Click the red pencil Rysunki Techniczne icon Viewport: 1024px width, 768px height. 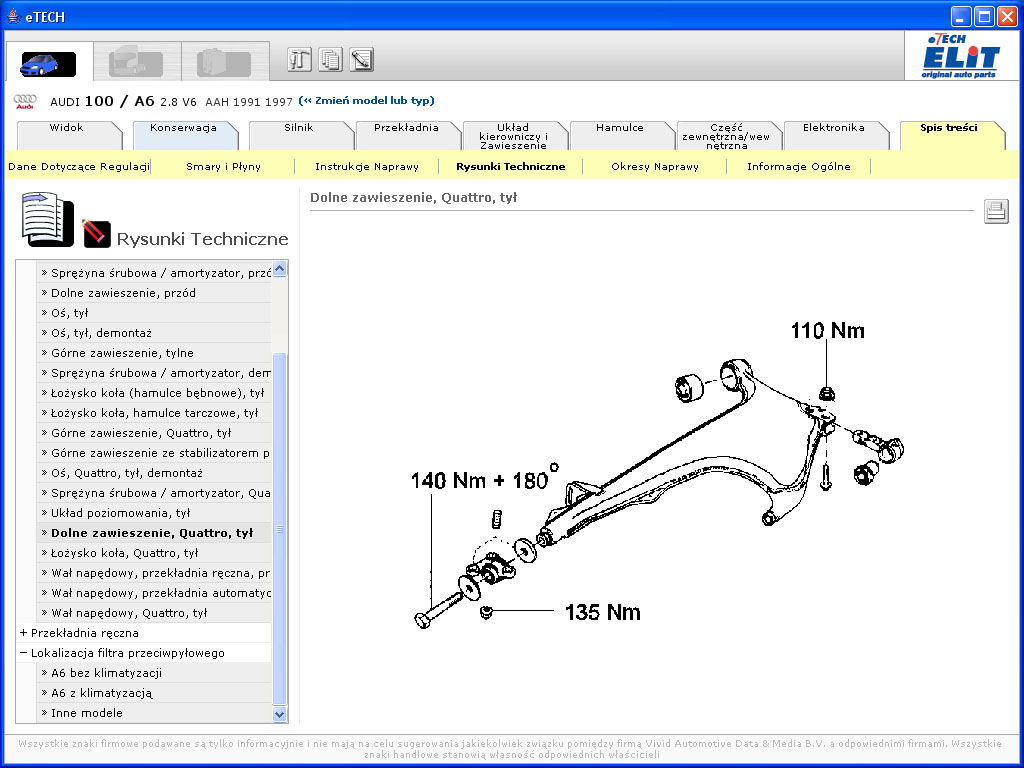point(97,233)
